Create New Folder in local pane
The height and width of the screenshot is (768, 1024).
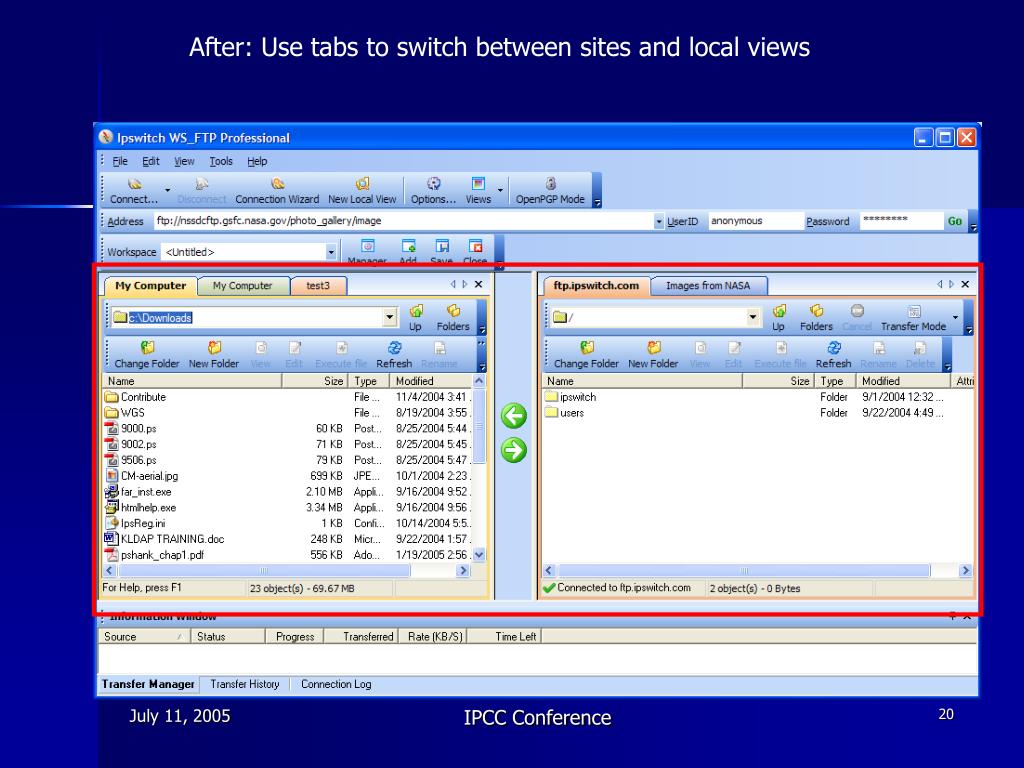tap(214, 355)
